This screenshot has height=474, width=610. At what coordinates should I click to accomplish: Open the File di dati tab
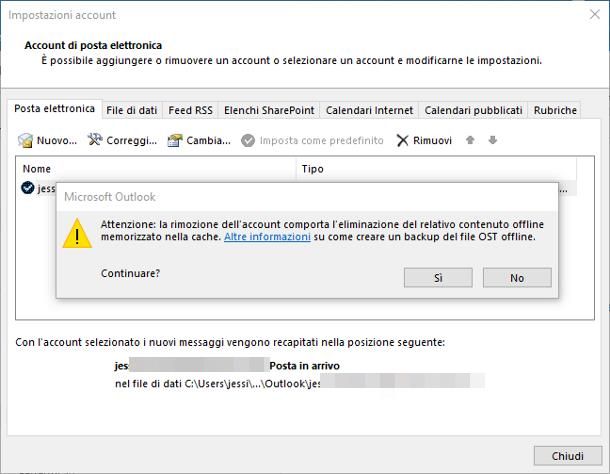(132, 111)
